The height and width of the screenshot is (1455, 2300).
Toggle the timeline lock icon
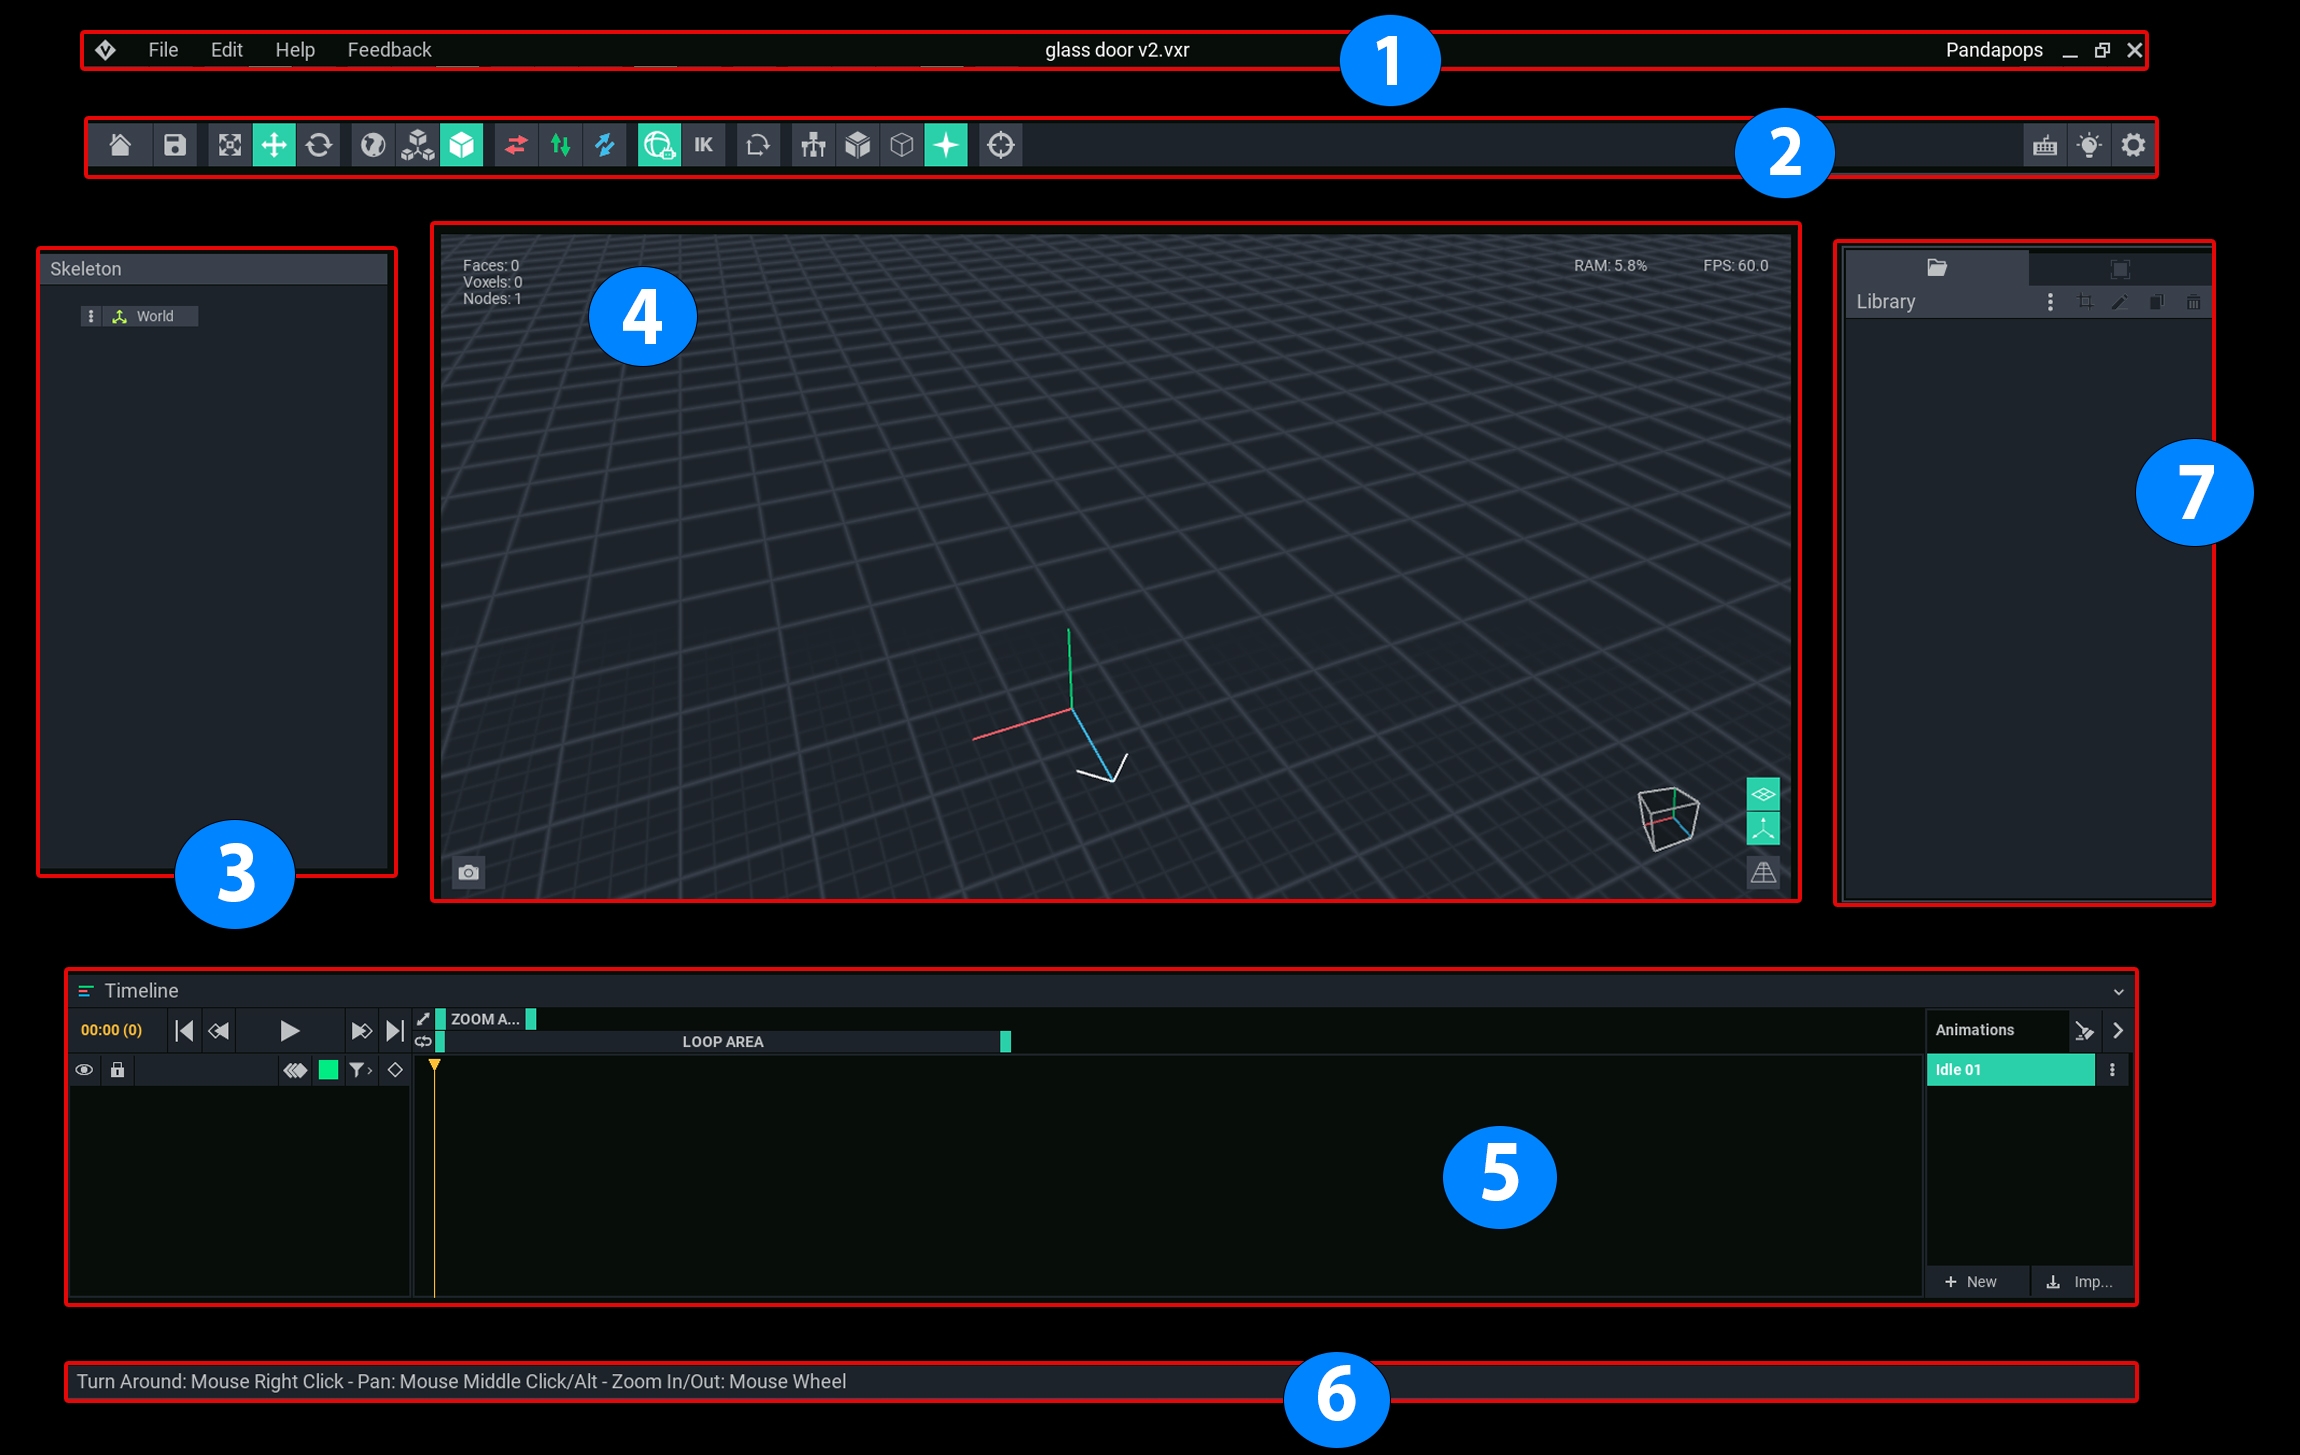[x=117, y=1070]
